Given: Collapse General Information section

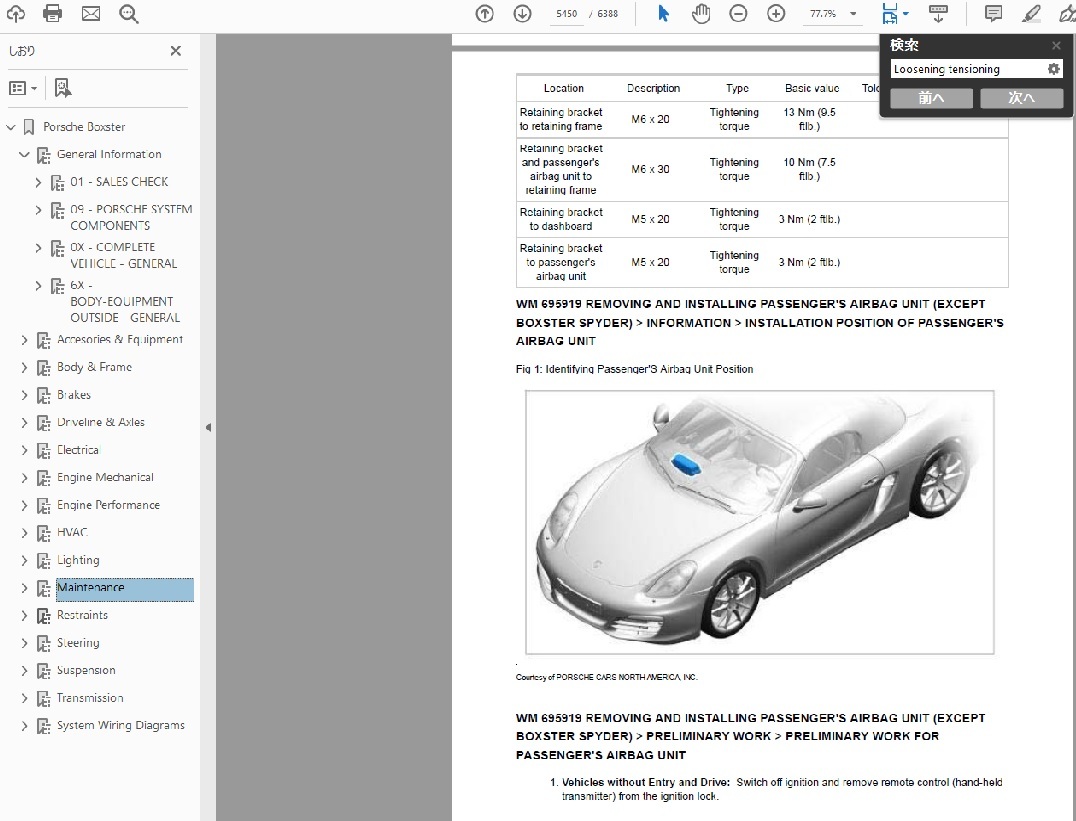Looking at the screenshot, I should pos(24,154).
